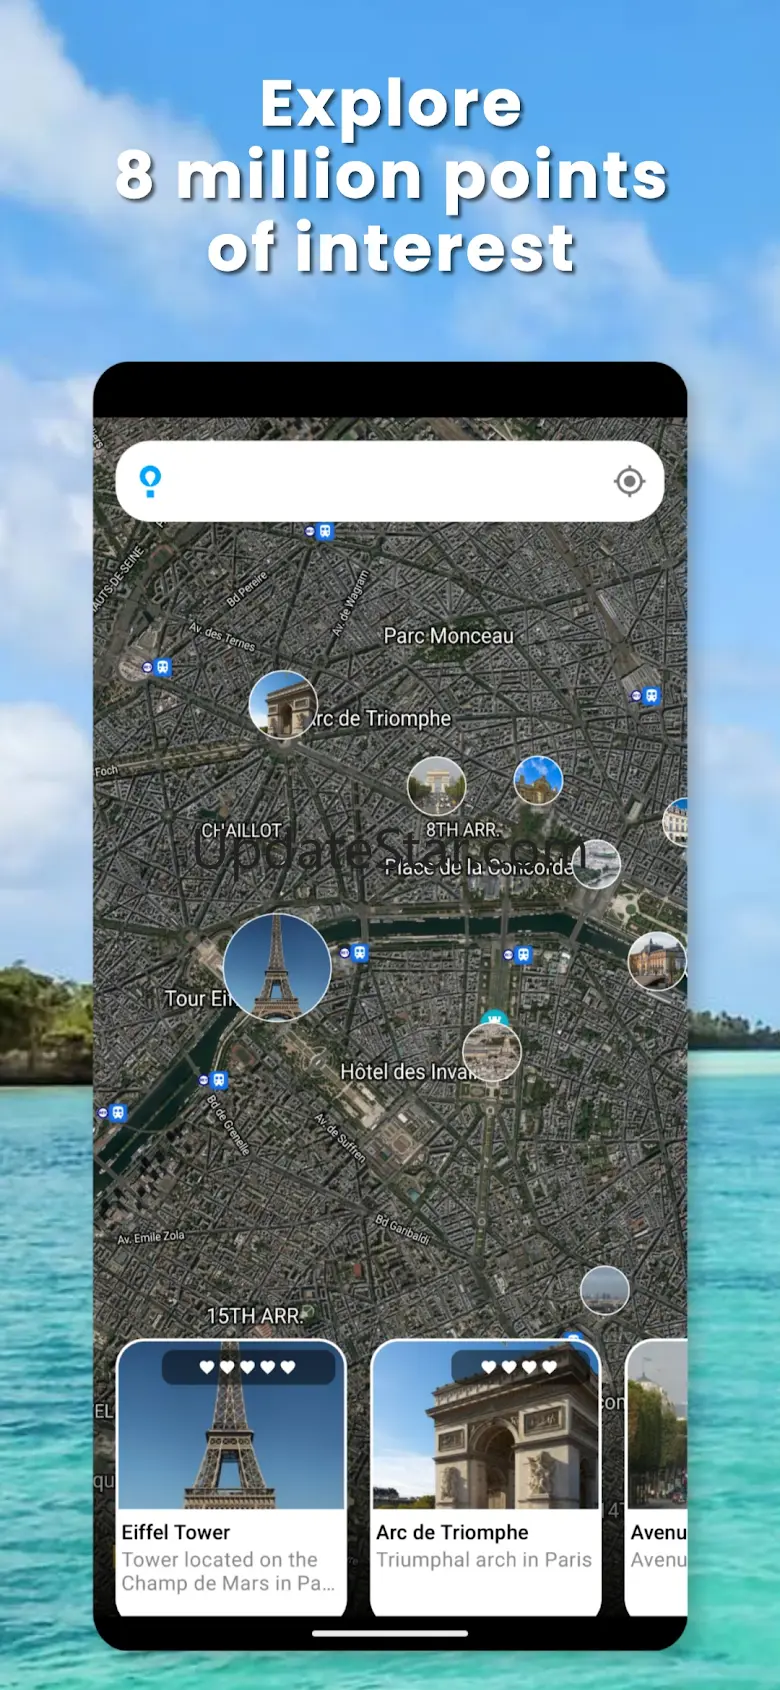Tap transit icon at top of Bd de Grenelle
Image resolution: width=780 pixels, height=1690 pixels.
213,1080
